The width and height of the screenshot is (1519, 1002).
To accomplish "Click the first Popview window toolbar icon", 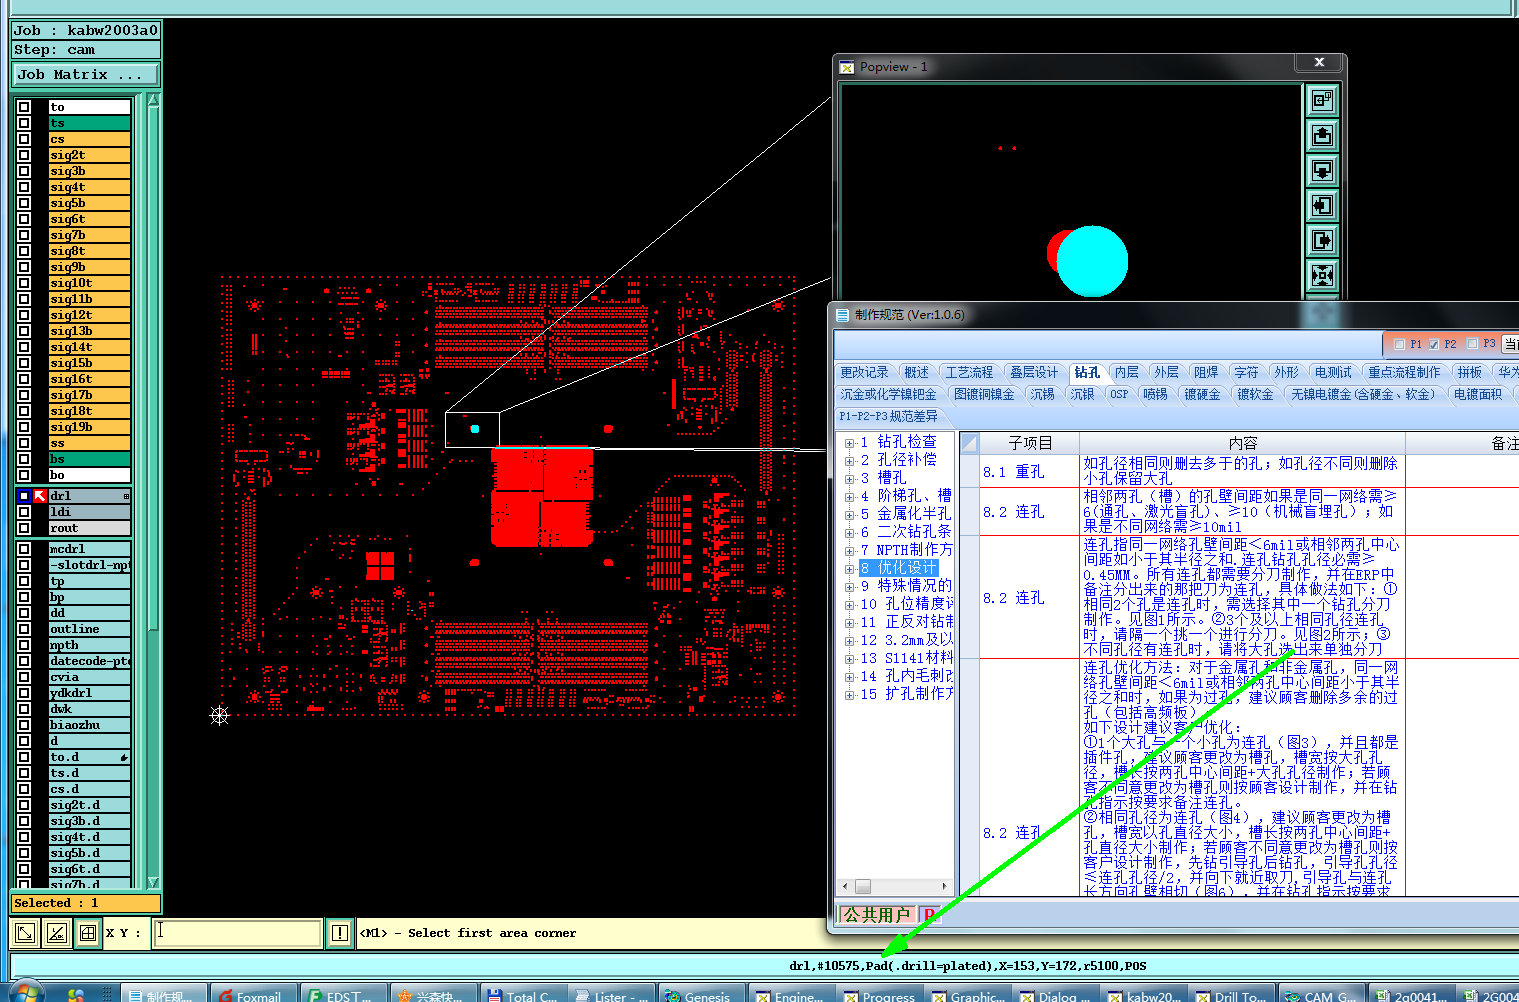I will 1322,100.
